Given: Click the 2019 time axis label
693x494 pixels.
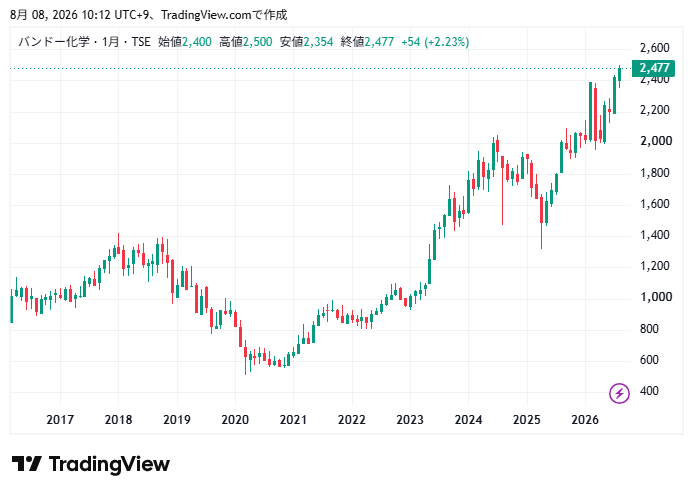Looking at the screenshot, I should click(177, 420).
